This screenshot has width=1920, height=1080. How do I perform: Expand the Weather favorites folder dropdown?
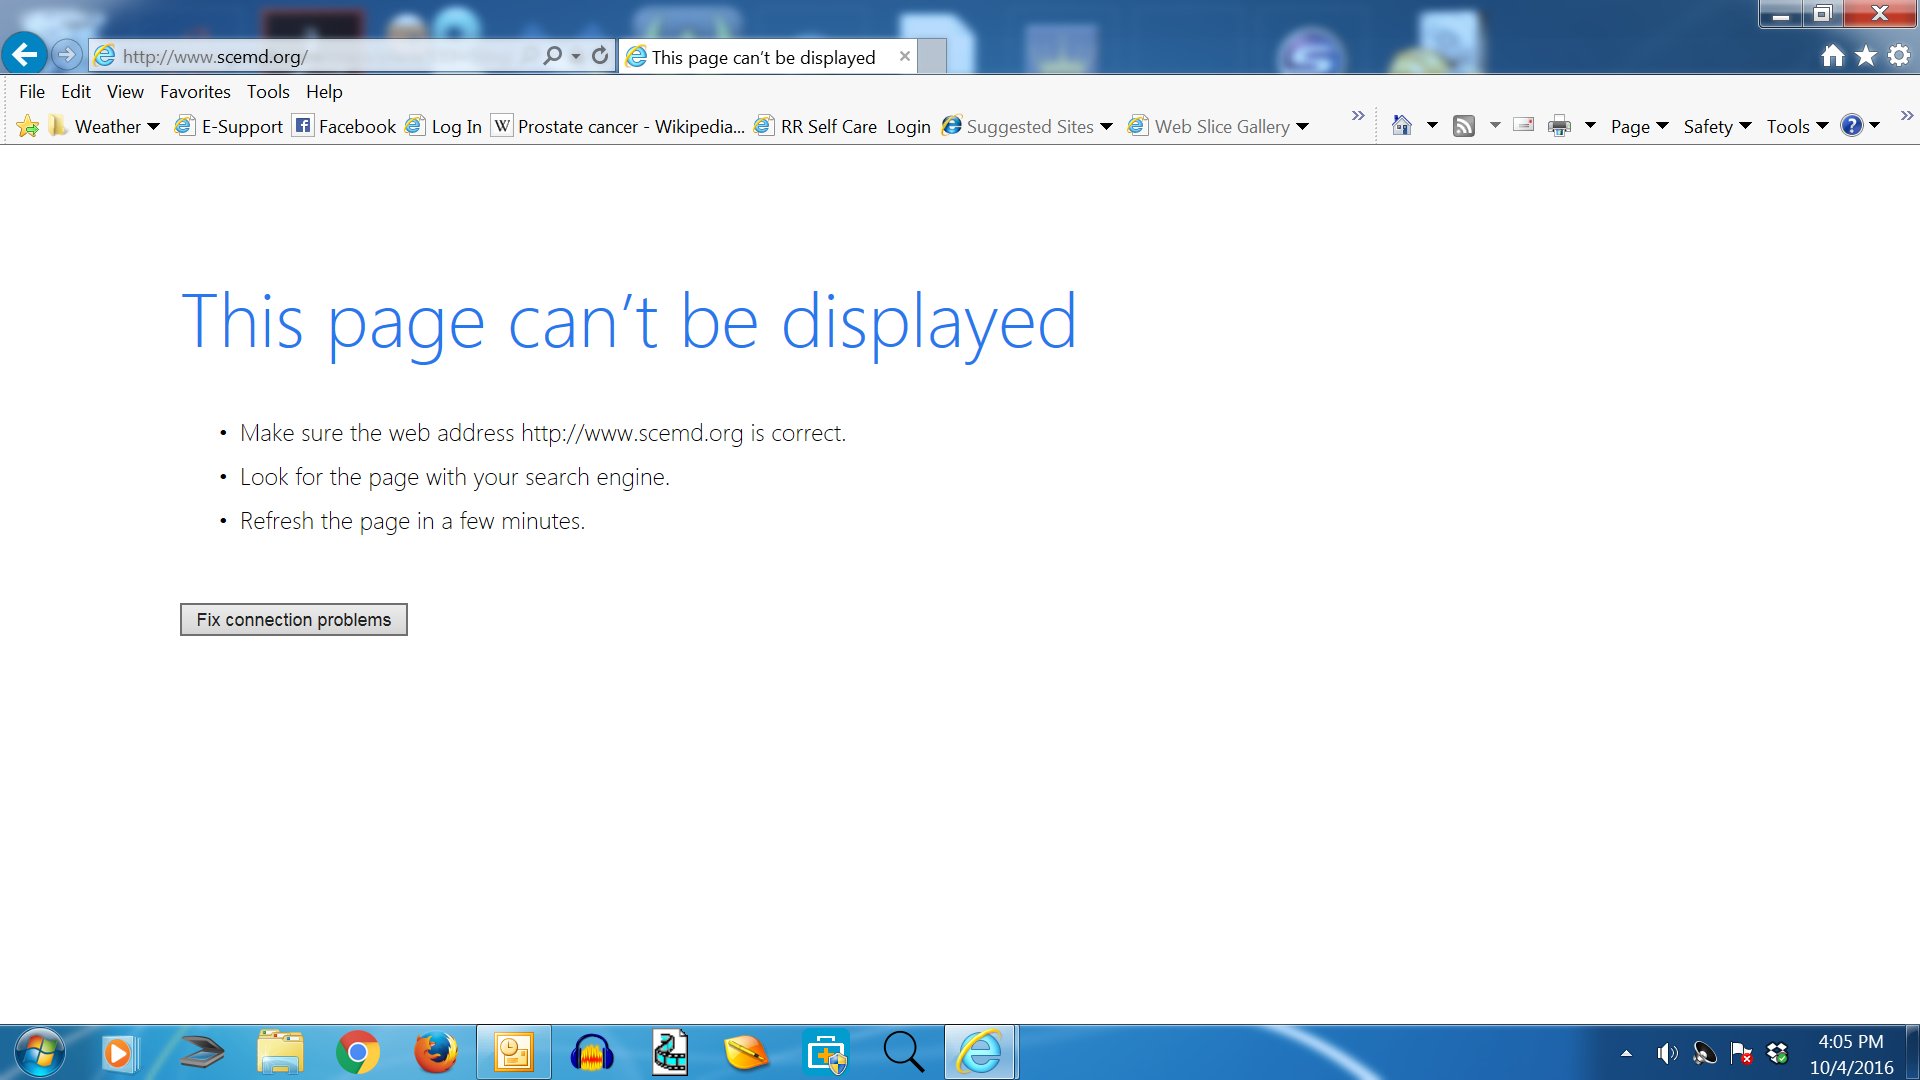[153, 127]
